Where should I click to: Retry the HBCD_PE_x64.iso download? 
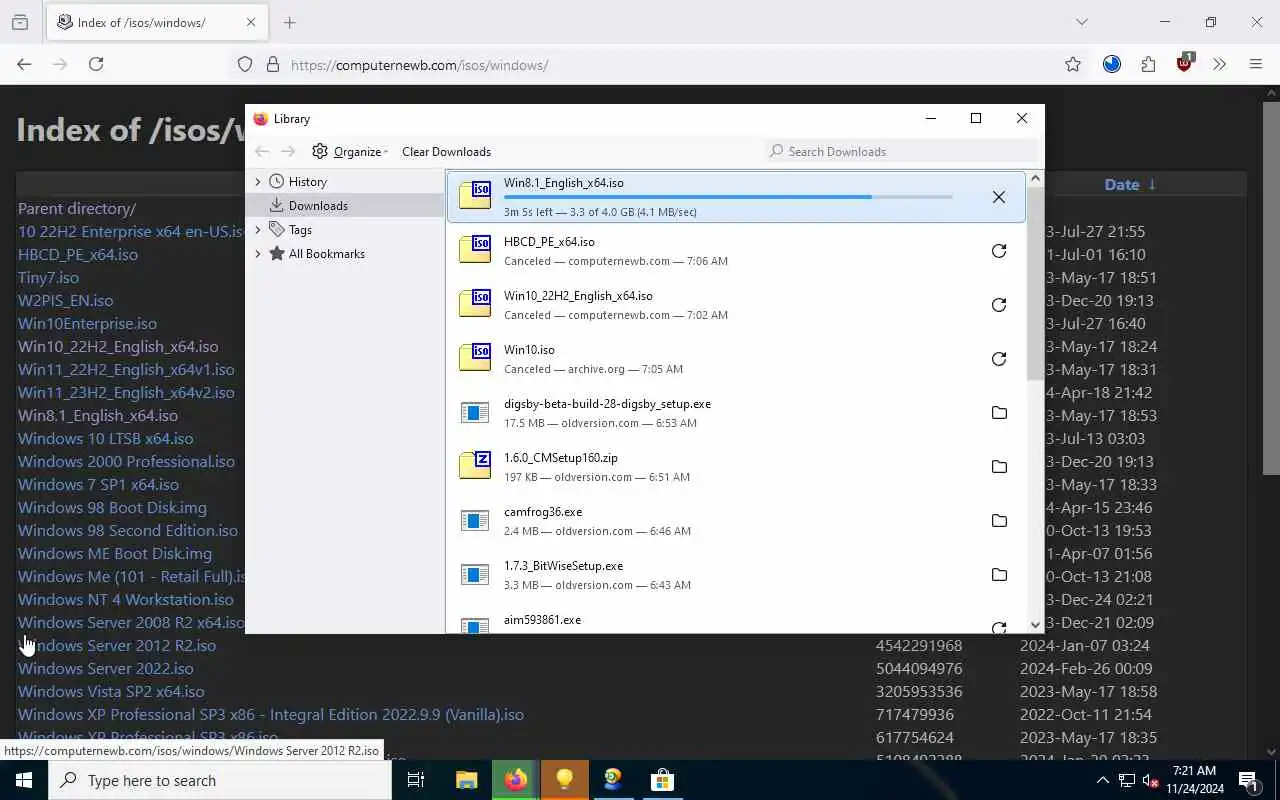(998, 251)
